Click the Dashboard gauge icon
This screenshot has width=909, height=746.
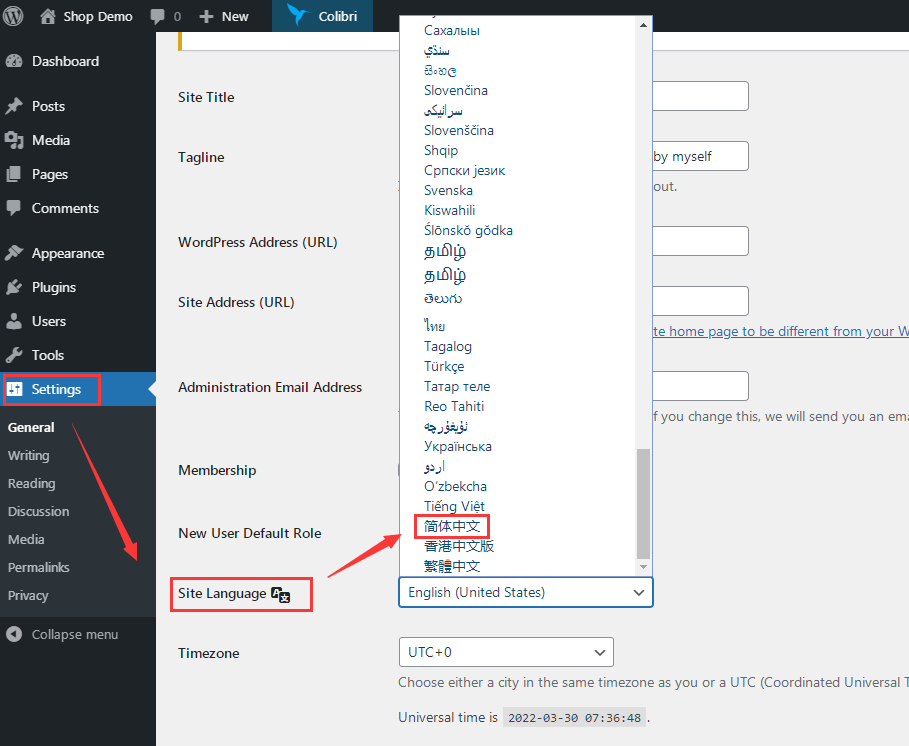[14, 61]
